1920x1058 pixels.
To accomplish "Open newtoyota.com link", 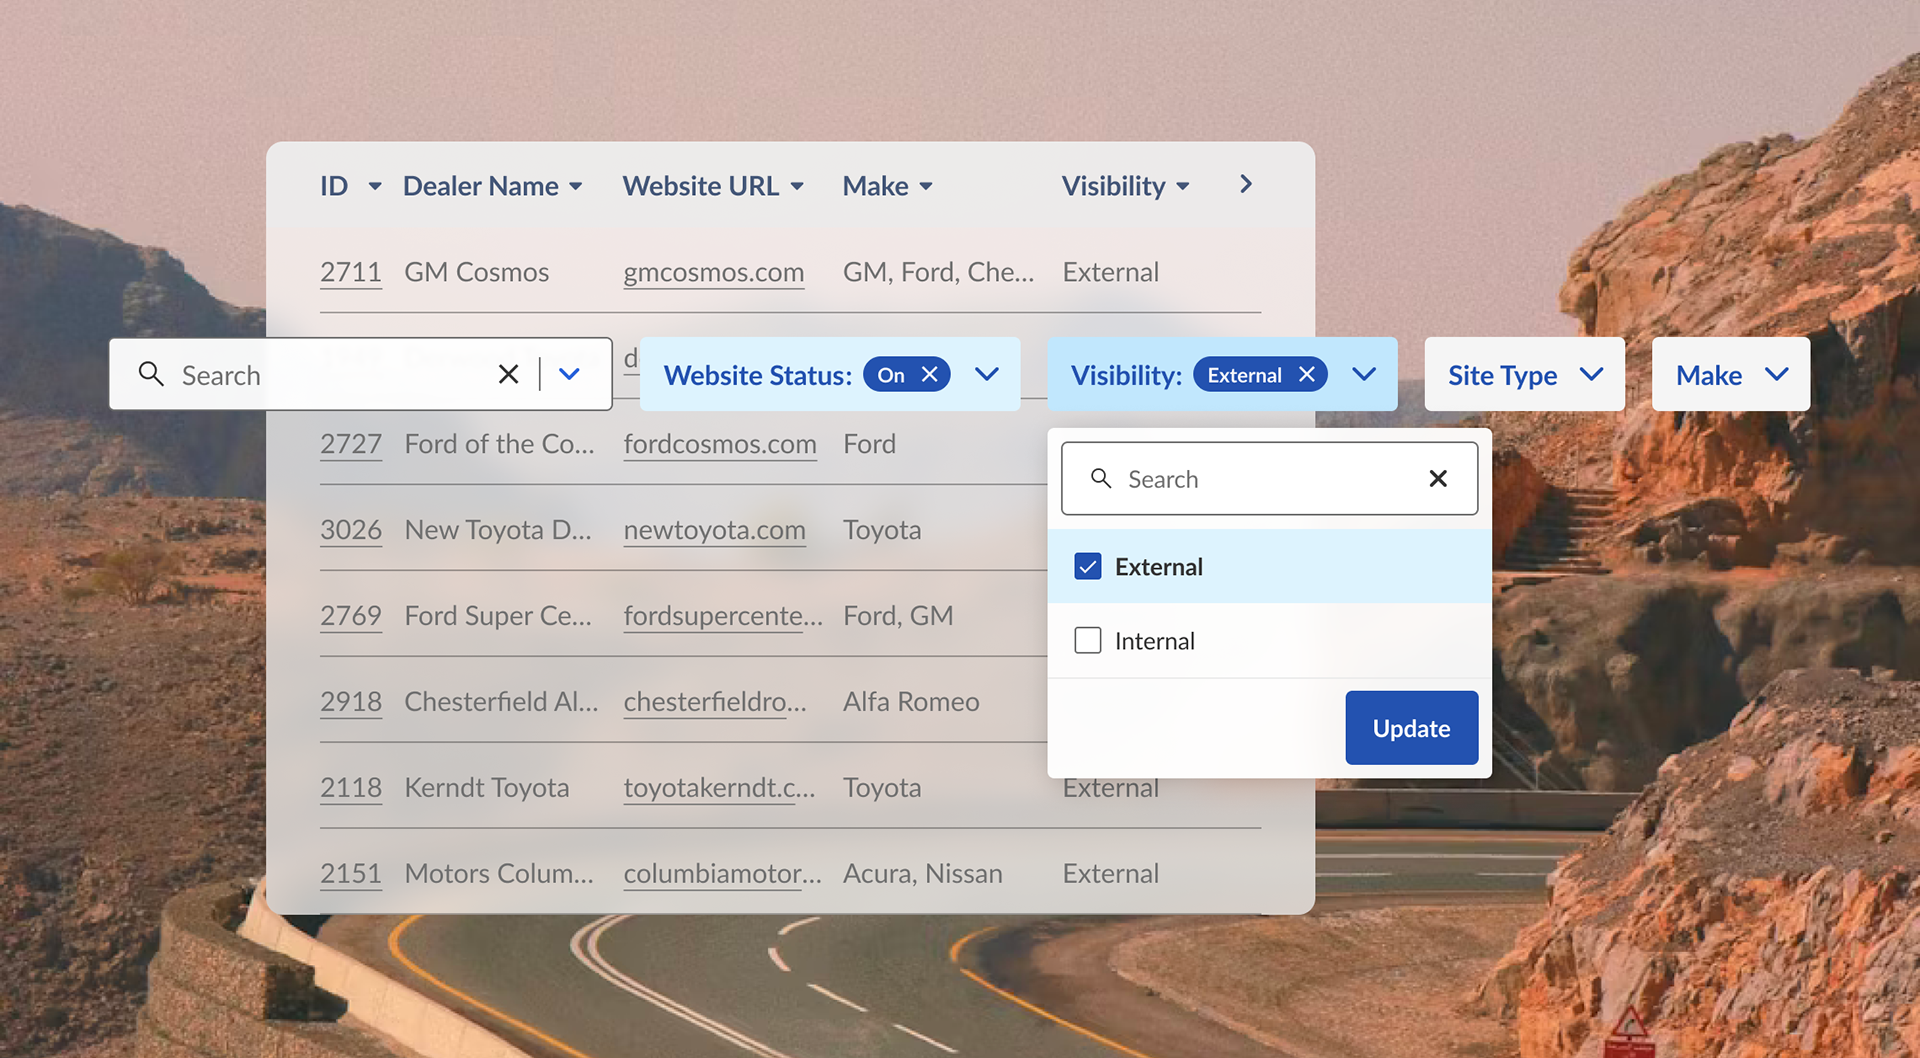I will tap(715, 530).
